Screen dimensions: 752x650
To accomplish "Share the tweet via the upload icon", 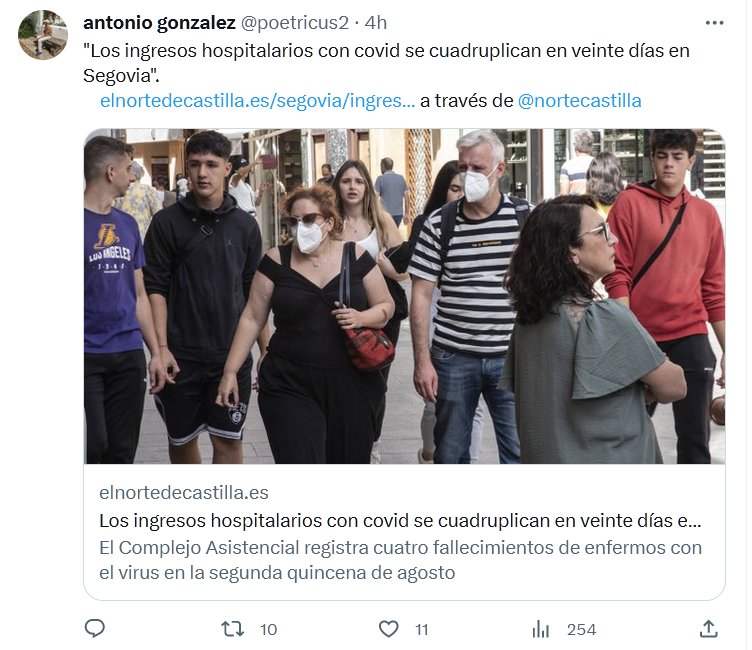I will [x=708, y=628].
